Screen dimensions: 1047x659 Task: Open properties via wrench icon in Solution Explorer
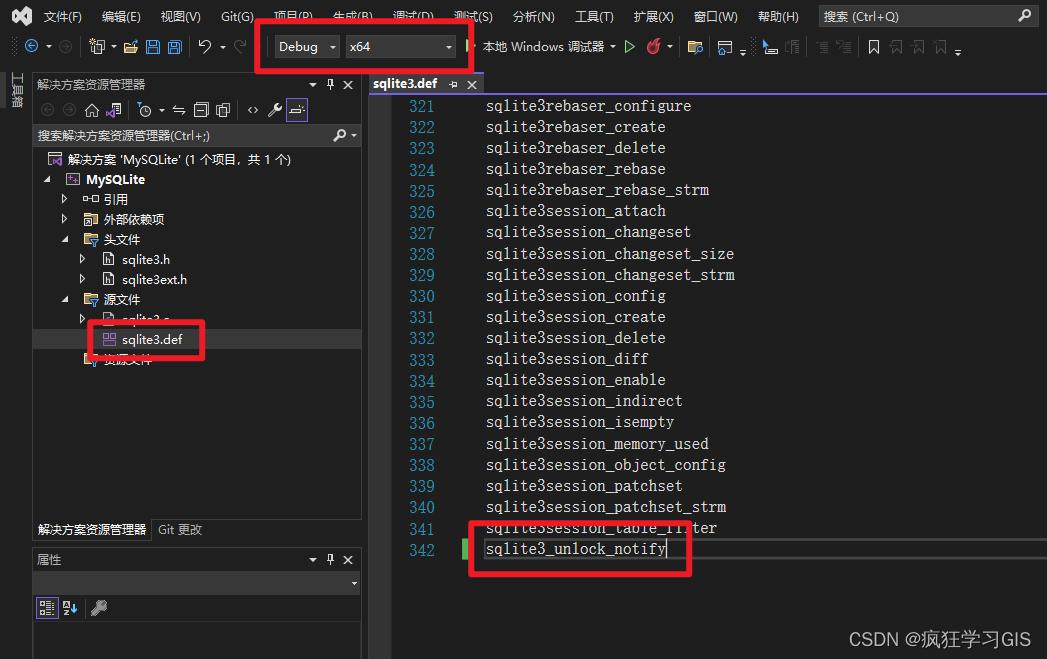[274, 110]
